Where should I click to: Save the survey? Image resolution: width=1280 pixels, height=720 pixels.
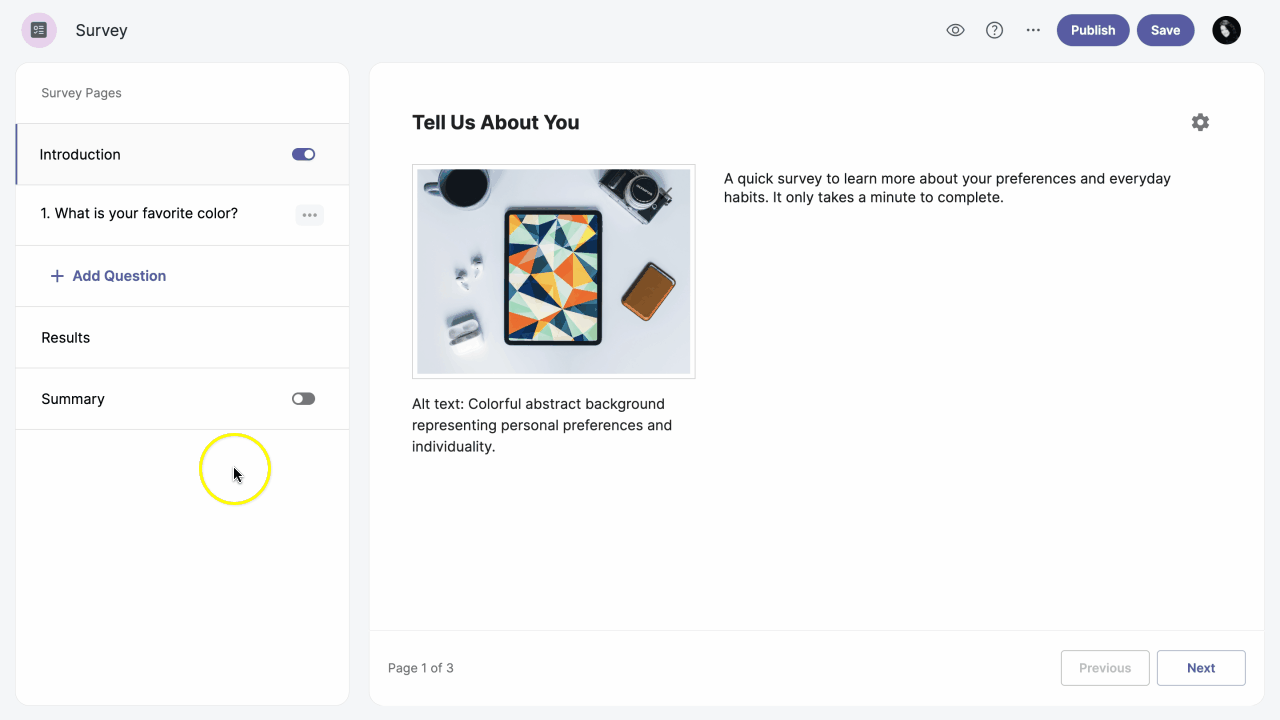(1165, 30)
